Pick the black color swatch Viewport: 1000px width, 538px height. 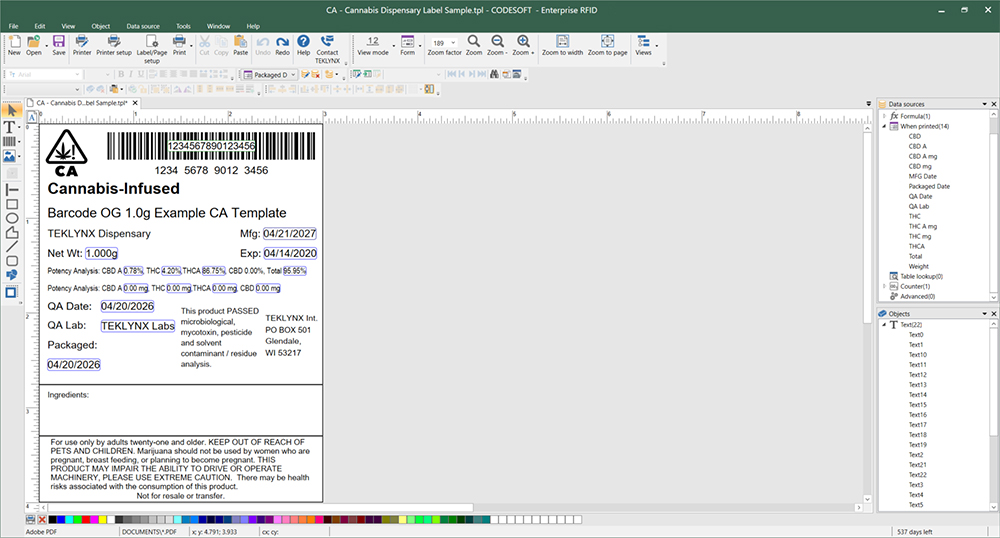tap(52, 520)
